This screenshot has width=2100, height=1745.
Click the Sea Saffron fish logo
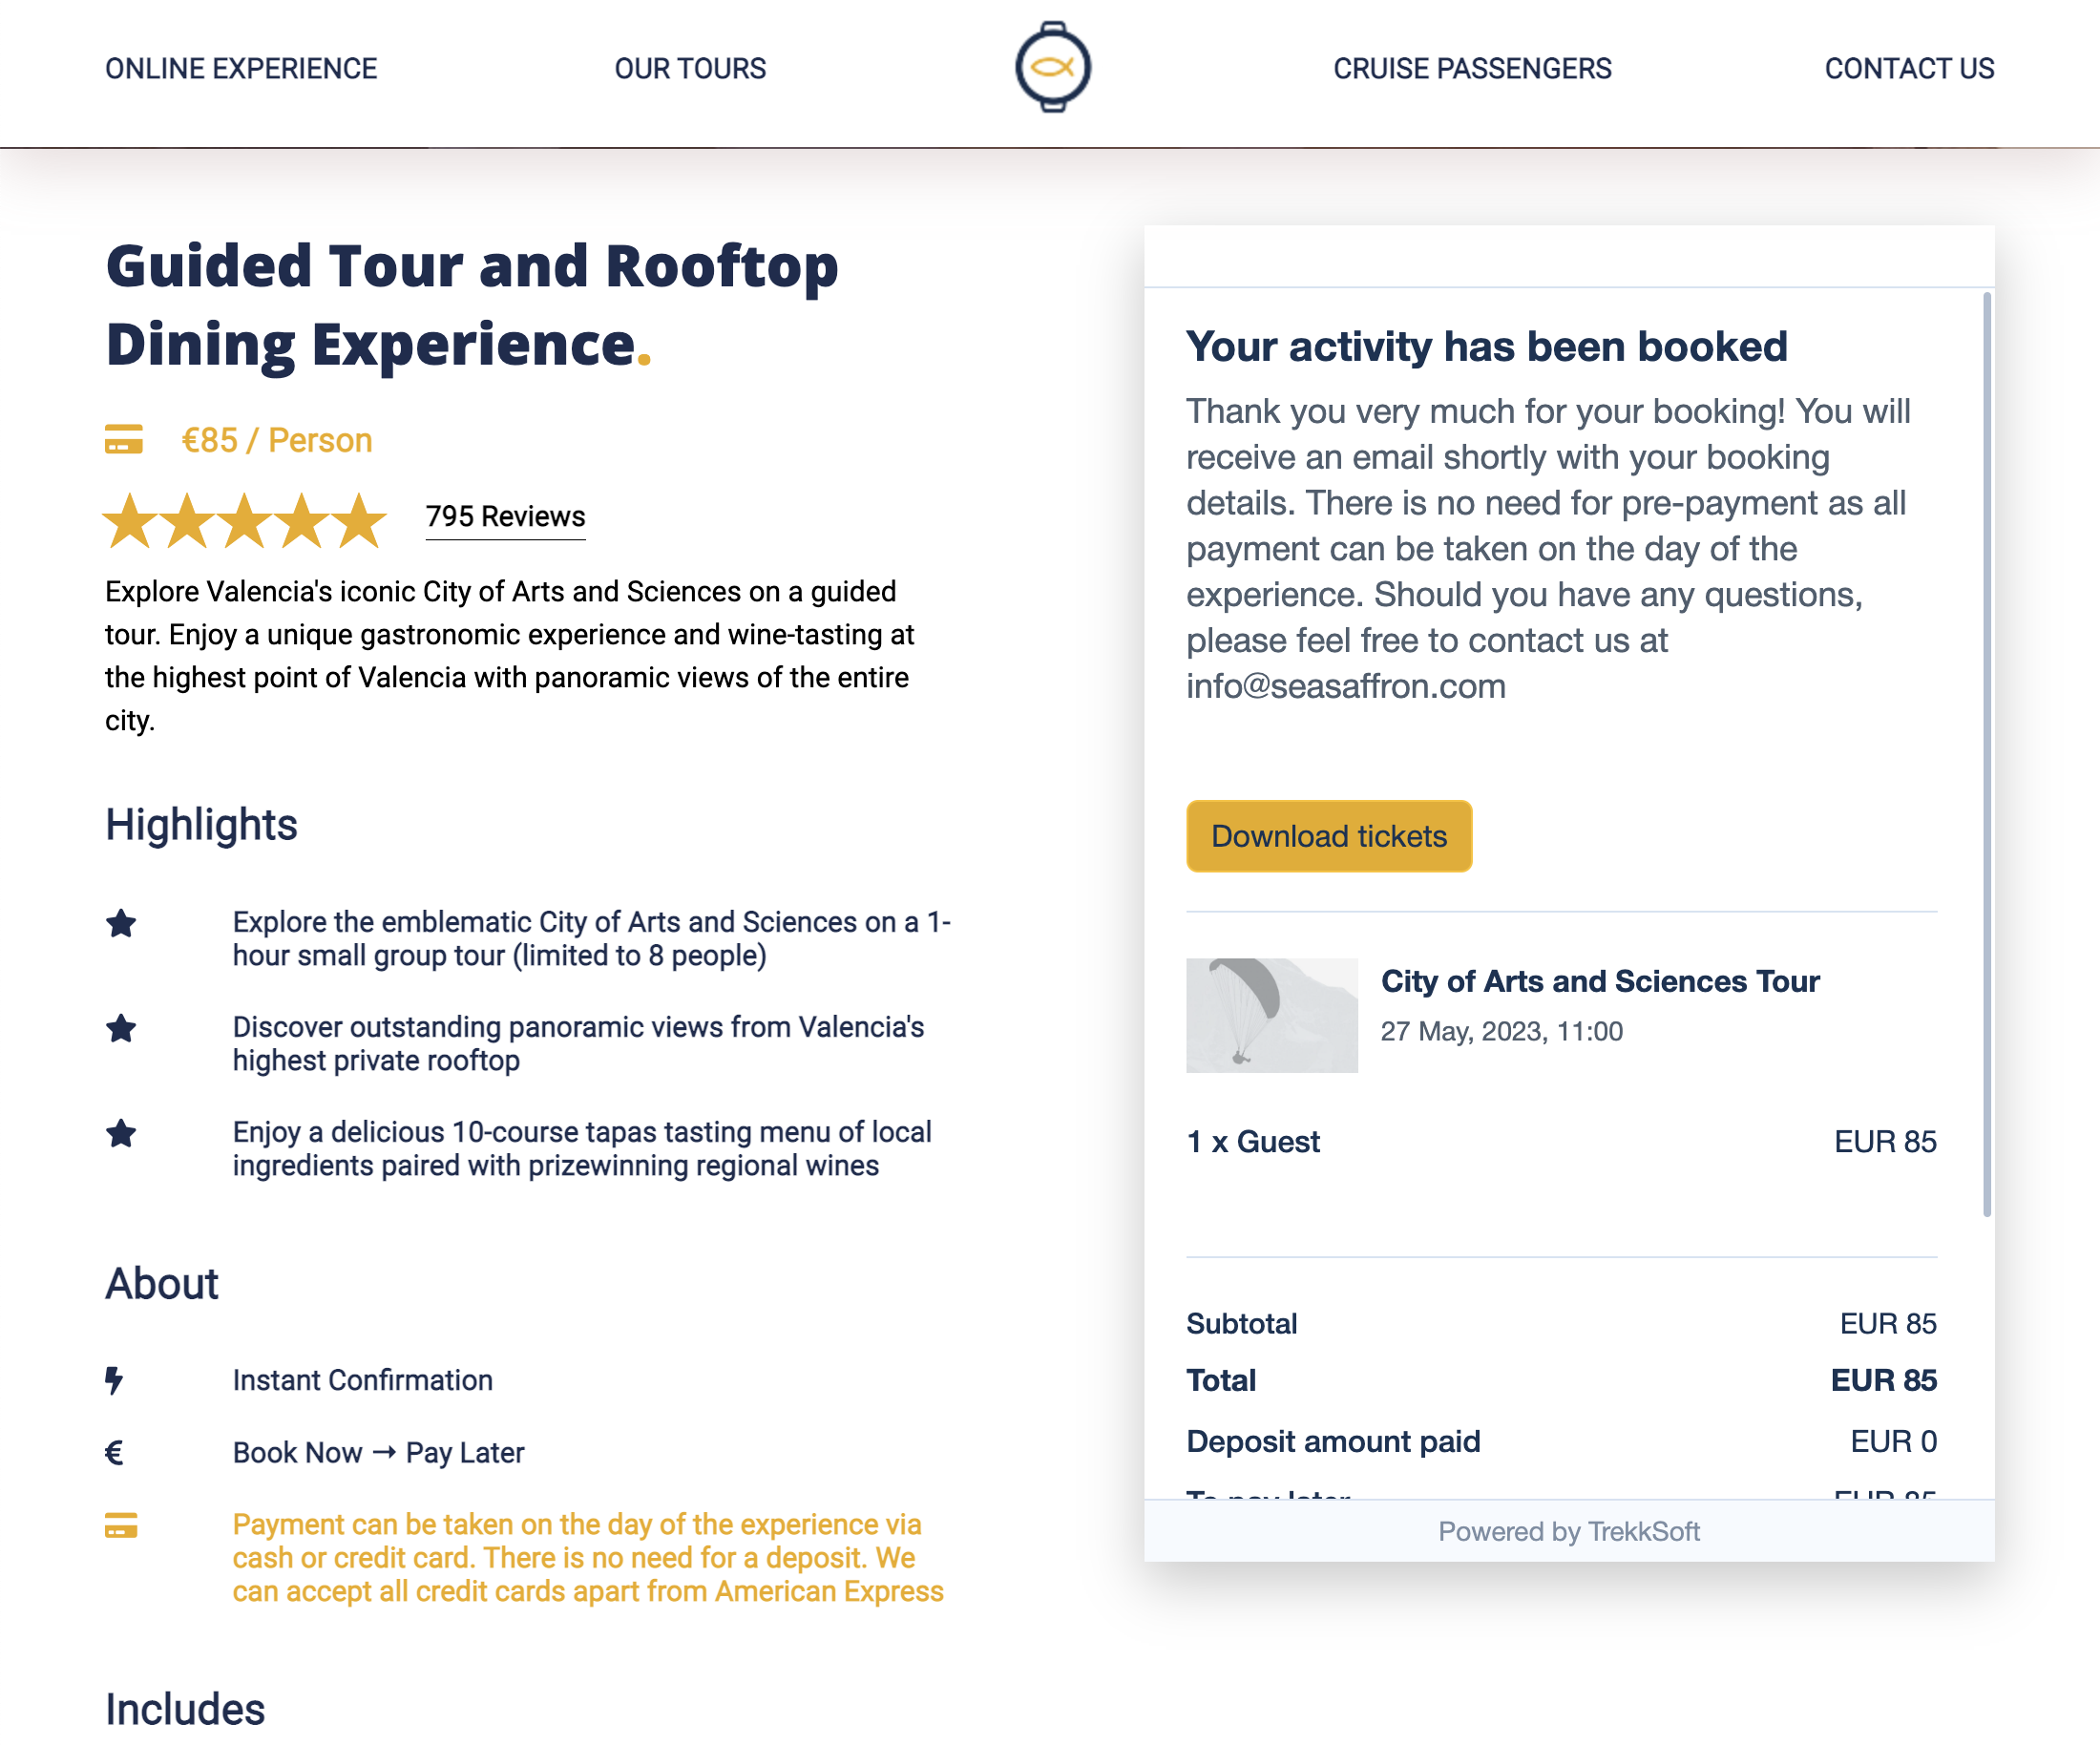tap(1052, 67)
